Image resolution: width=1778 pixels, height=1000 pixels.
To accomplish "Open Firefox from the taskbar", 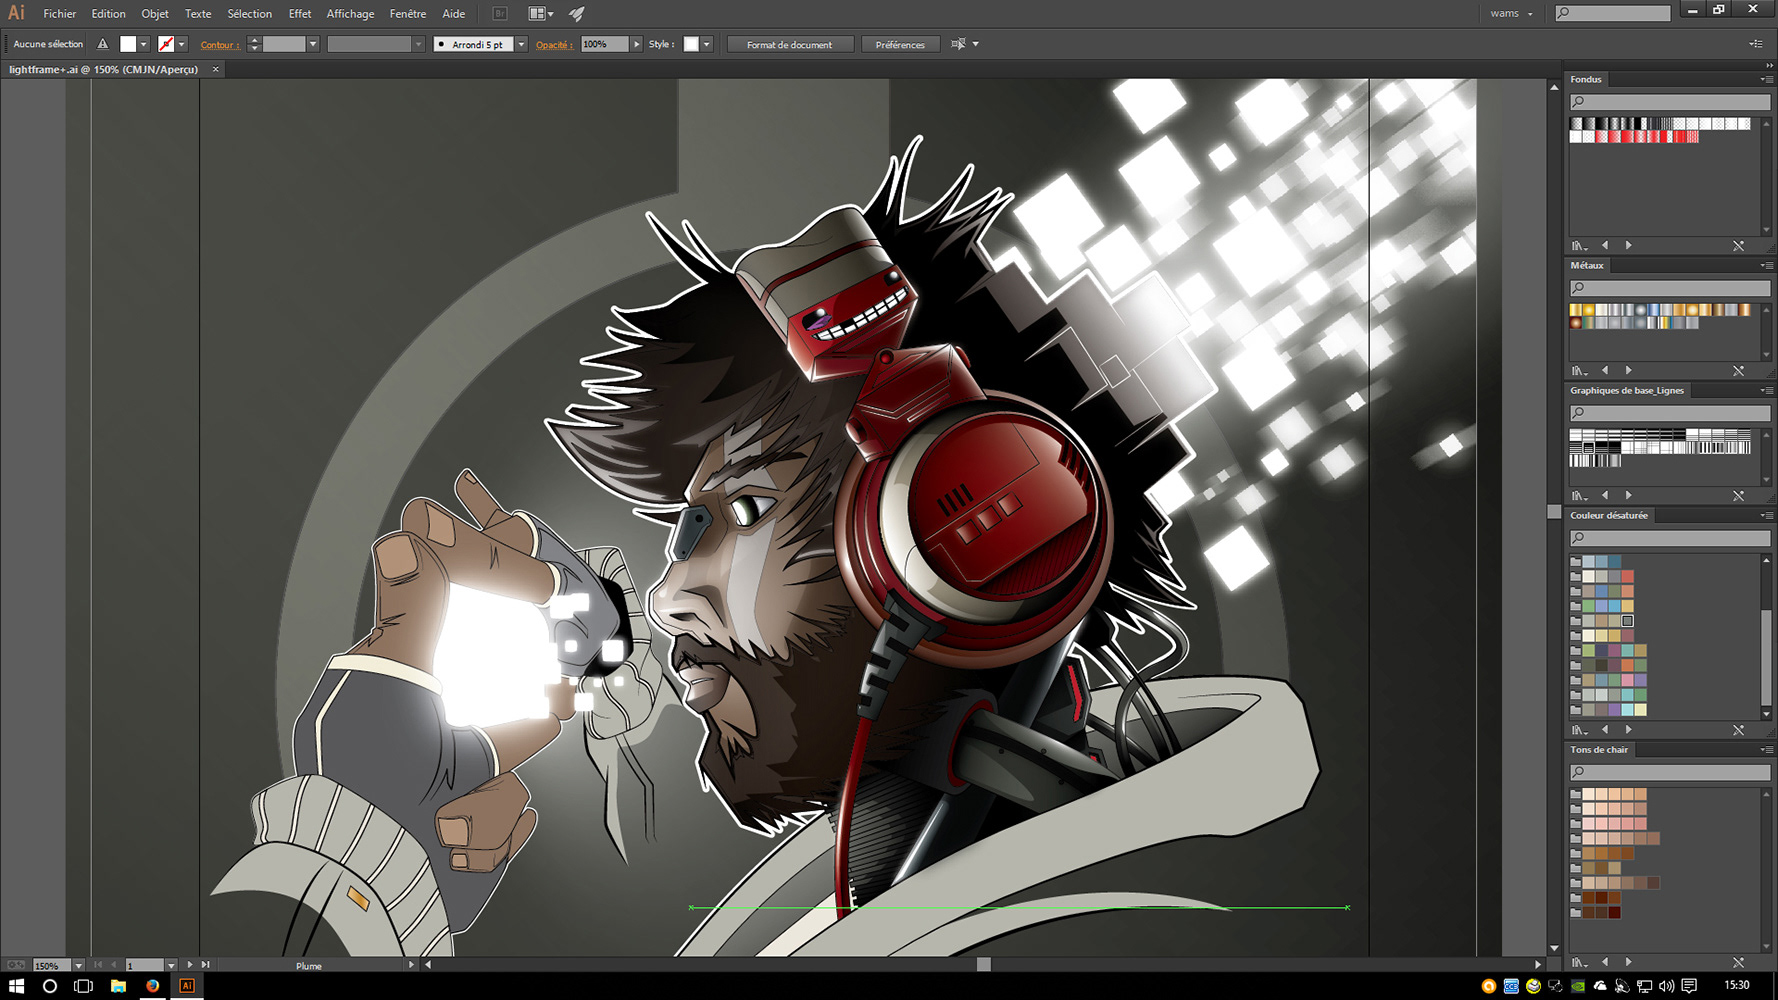I will tap(152, 986).
